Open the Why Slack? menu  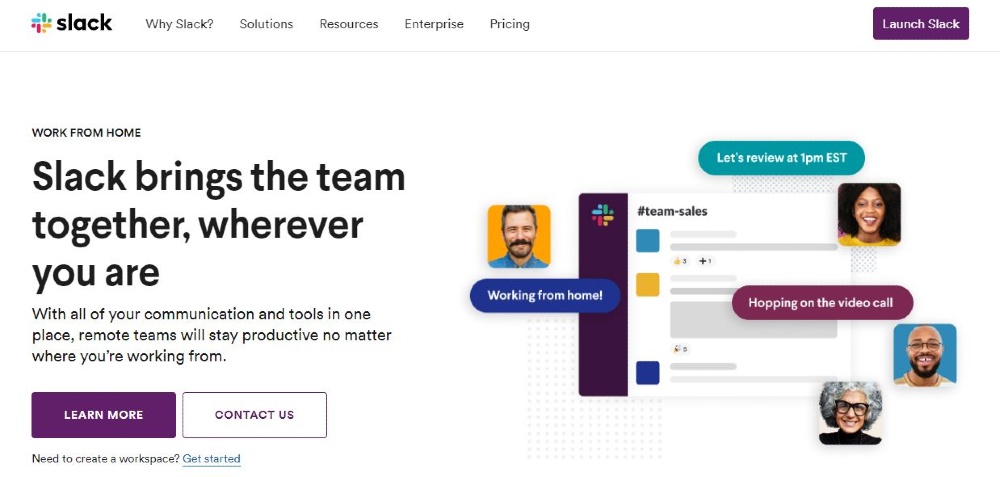[x=179, y=24]
